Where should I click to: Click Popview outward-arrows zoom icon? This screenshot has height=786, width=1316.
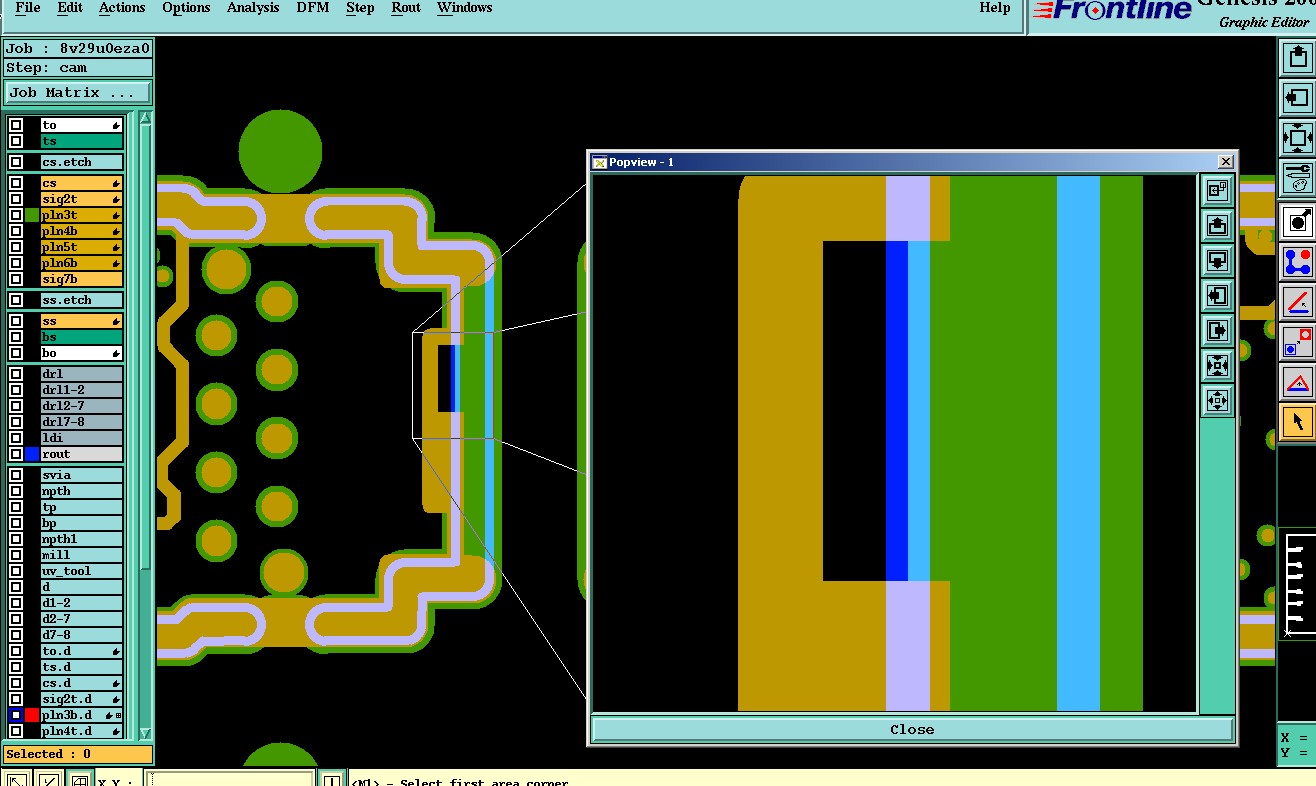(x=1217, y=401)
